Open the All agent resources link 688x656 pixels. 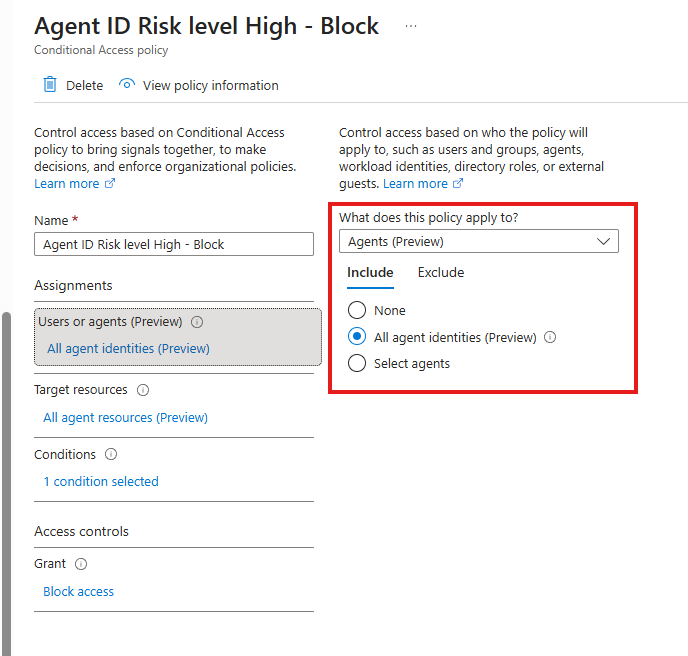(x=125, y=418)
